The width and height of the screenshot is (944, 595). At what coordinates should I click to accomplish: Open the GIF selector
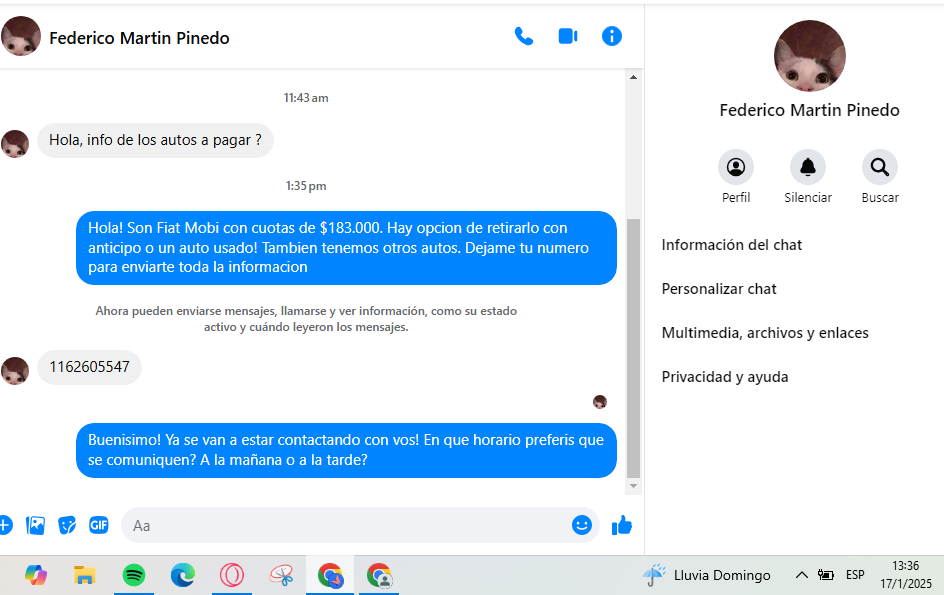[98, 525]
